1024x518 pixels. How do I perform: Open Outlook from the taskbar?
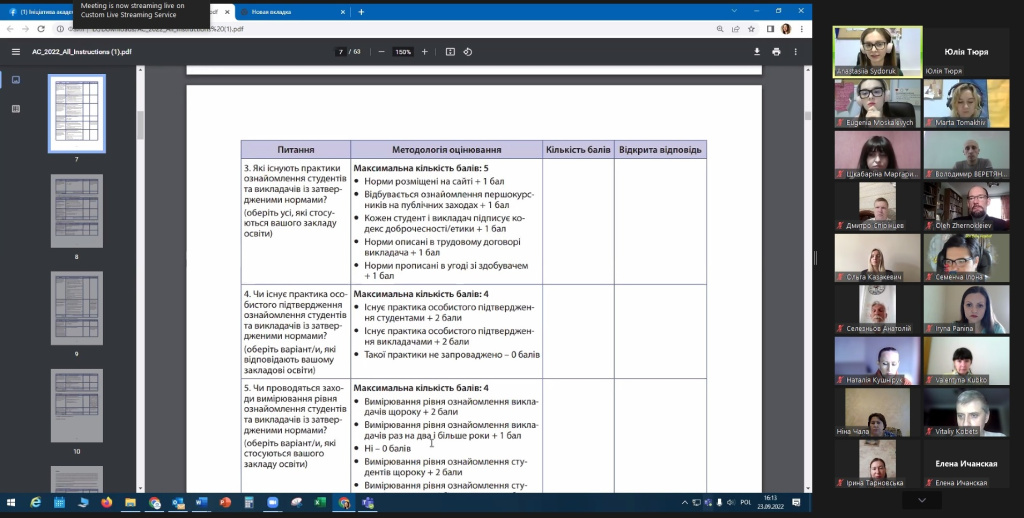[x=178, y=502]
